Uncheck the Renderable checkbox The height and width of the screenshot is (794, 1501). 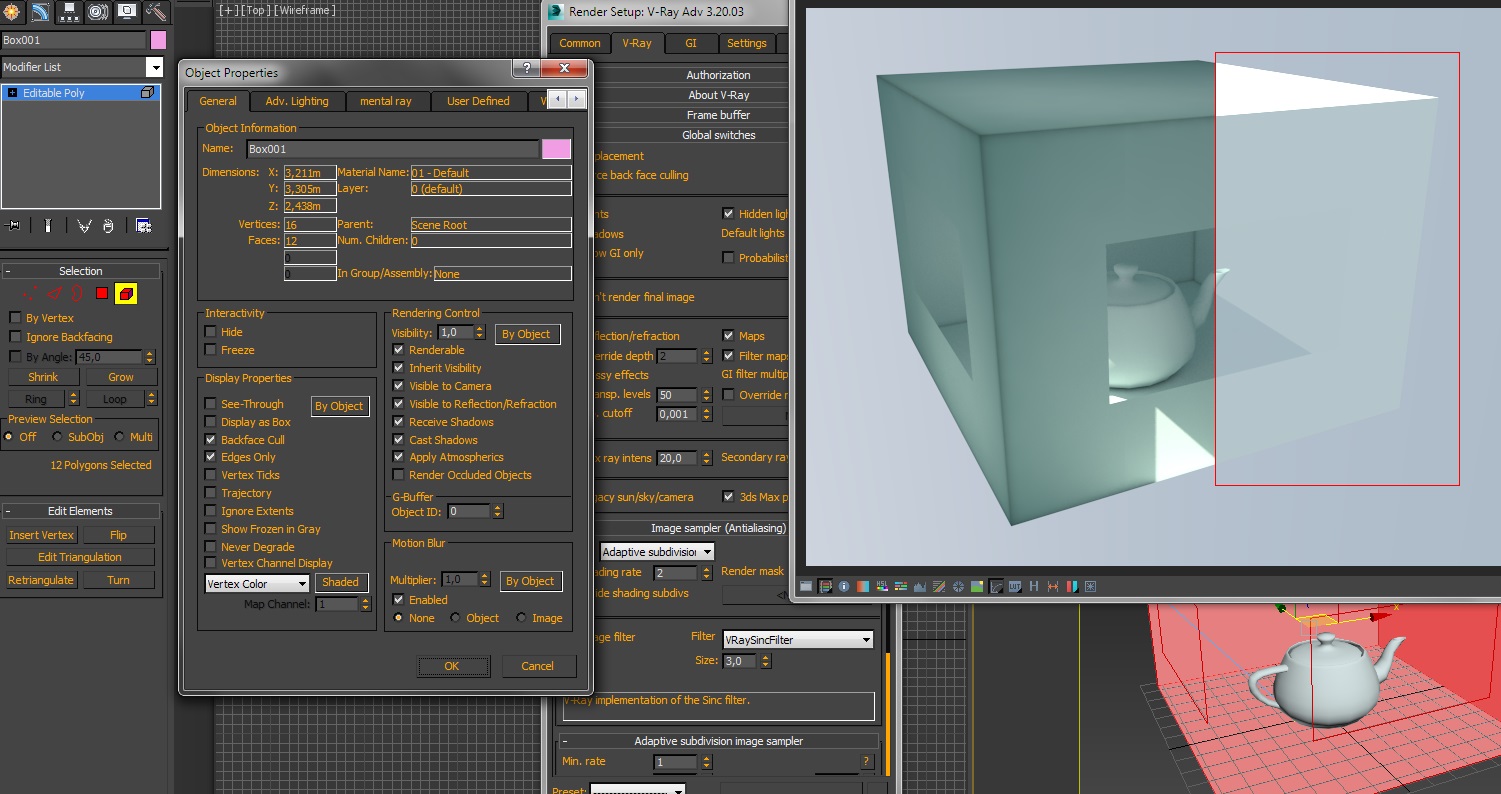[x=398, y=350]
